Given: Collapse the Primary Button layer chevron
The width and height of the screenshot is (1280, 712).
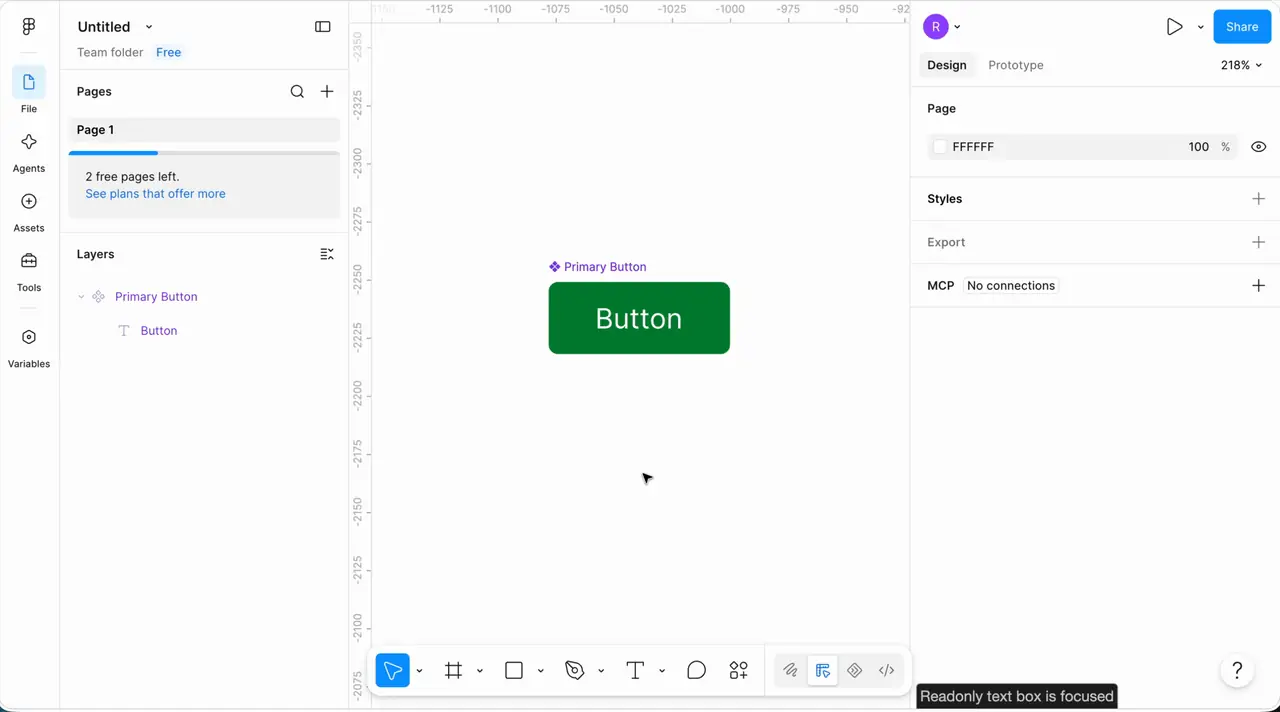Looking at the screenshot, I should pos(81,297).
